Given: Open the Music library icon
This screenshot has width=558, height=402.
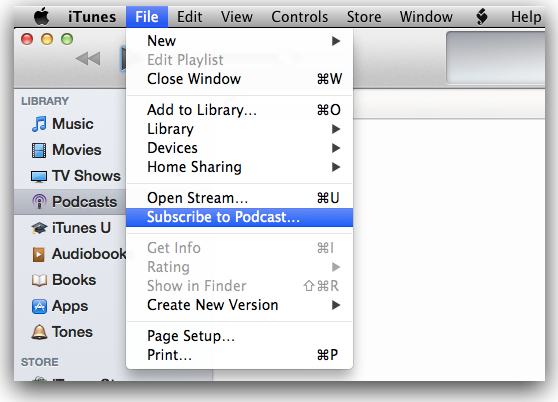Looking at the screenshot, I should (x=39, y=124).
